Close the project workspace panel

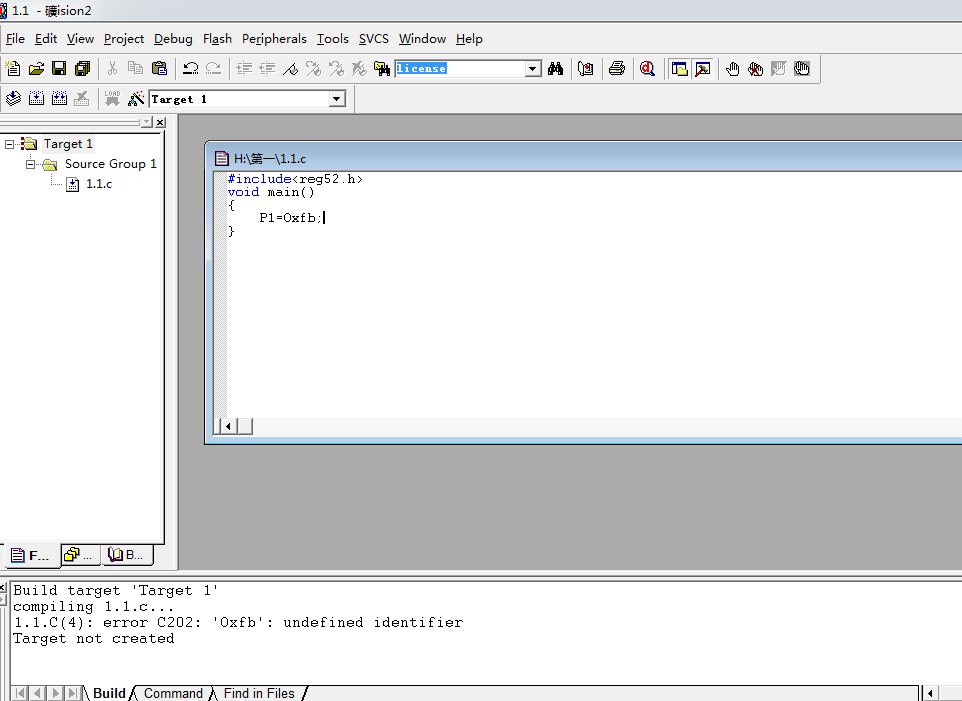pos(160,122)
